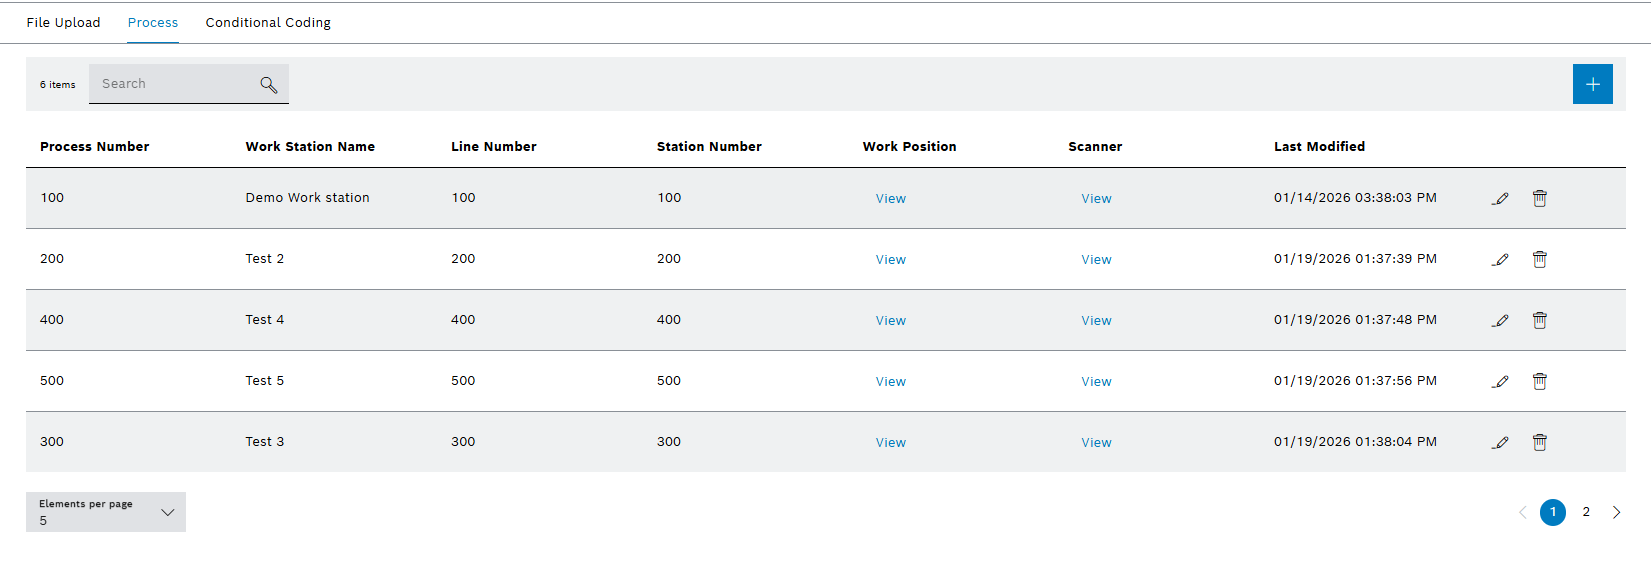Select 'Test 5' name cell
Screen dimensions: 1651x582
coord(265,381)
